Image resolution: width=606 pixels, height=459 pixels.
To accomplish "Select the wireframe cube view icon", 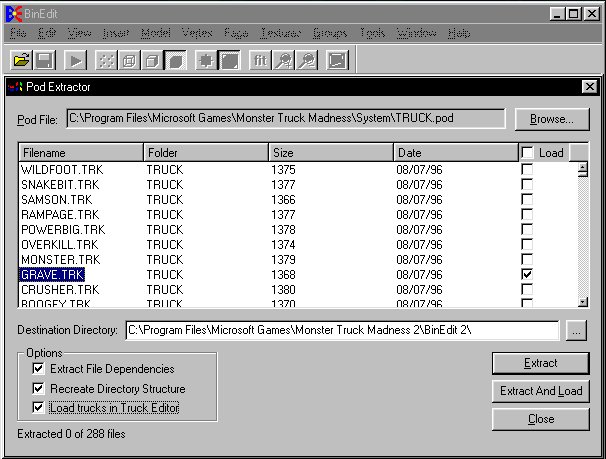I will (129, 60).
